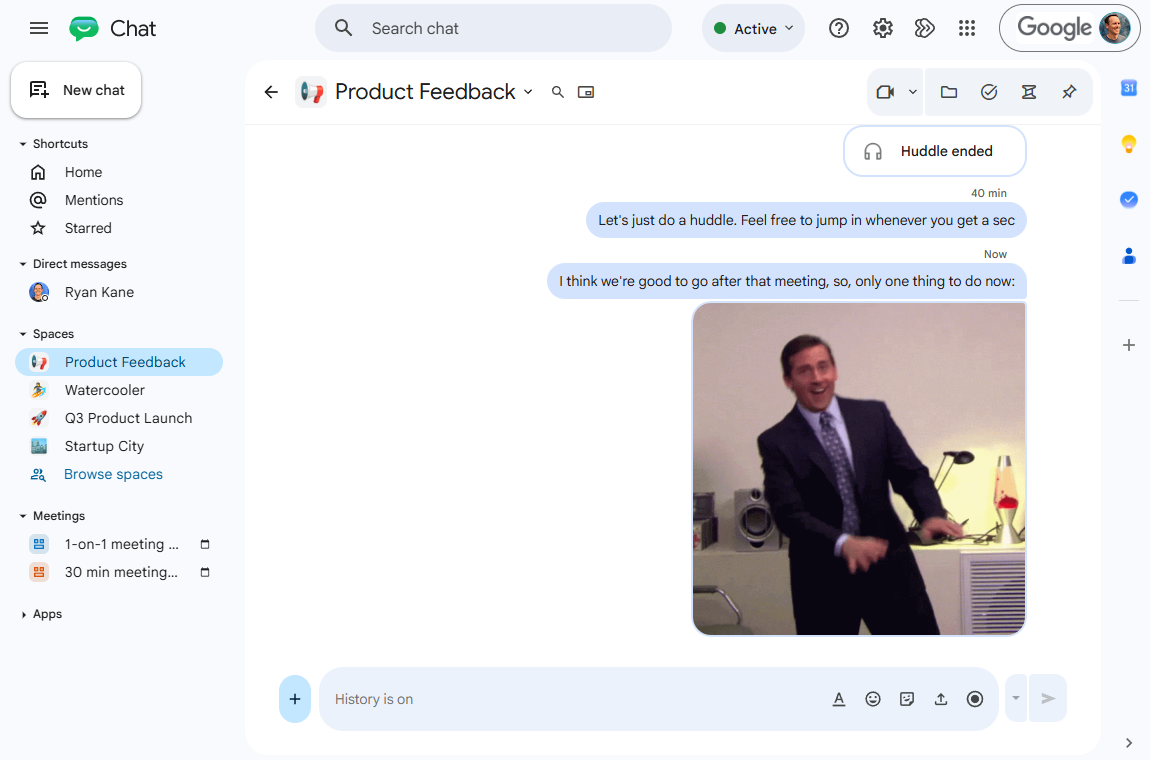Image resolution: width=1150 pixels, height=760 pixels.
Task: Start a video meeting camera icon
Action: pos(885,92)
